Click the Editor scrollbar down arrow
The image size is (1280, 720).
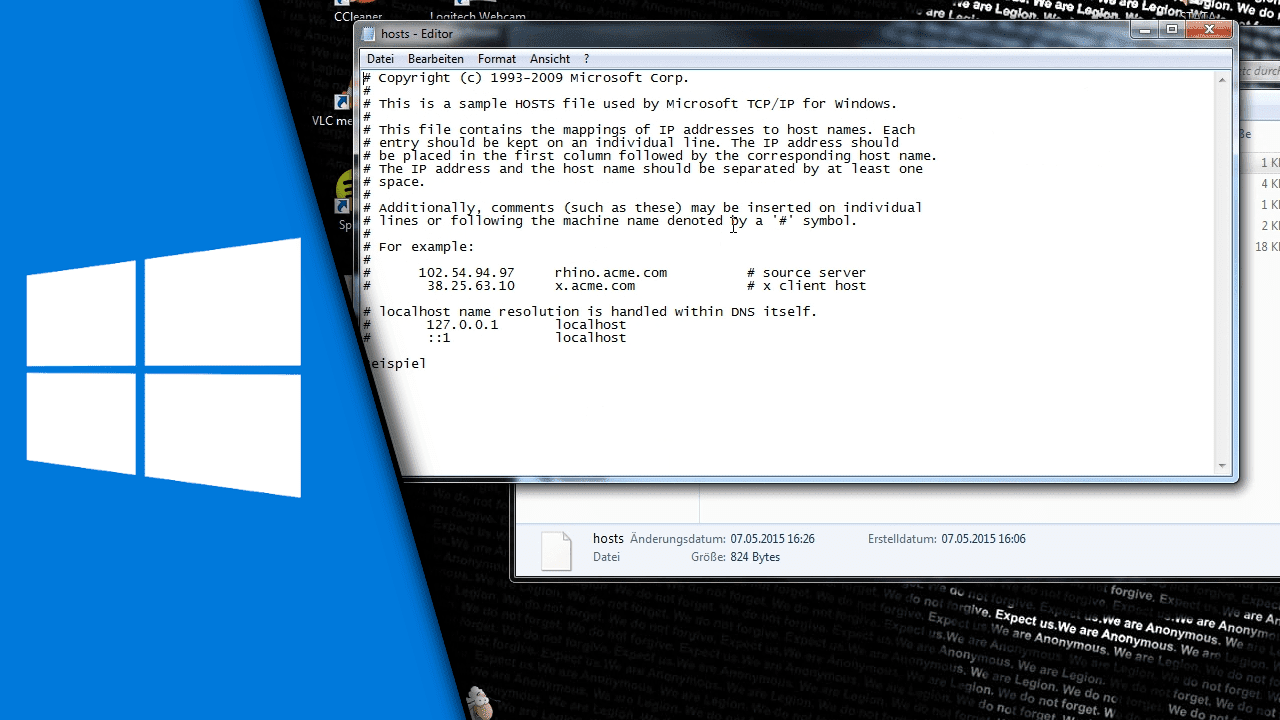pyautogui.click(x=1222, y=466)
